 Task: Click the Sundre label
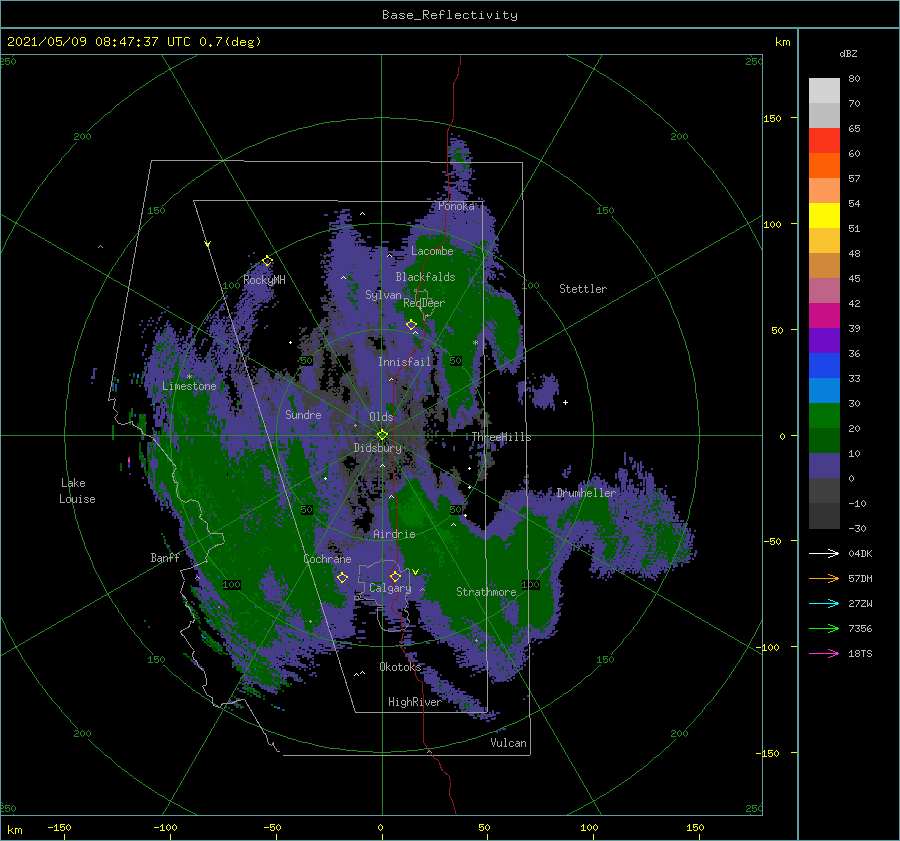tap(303, 415)
